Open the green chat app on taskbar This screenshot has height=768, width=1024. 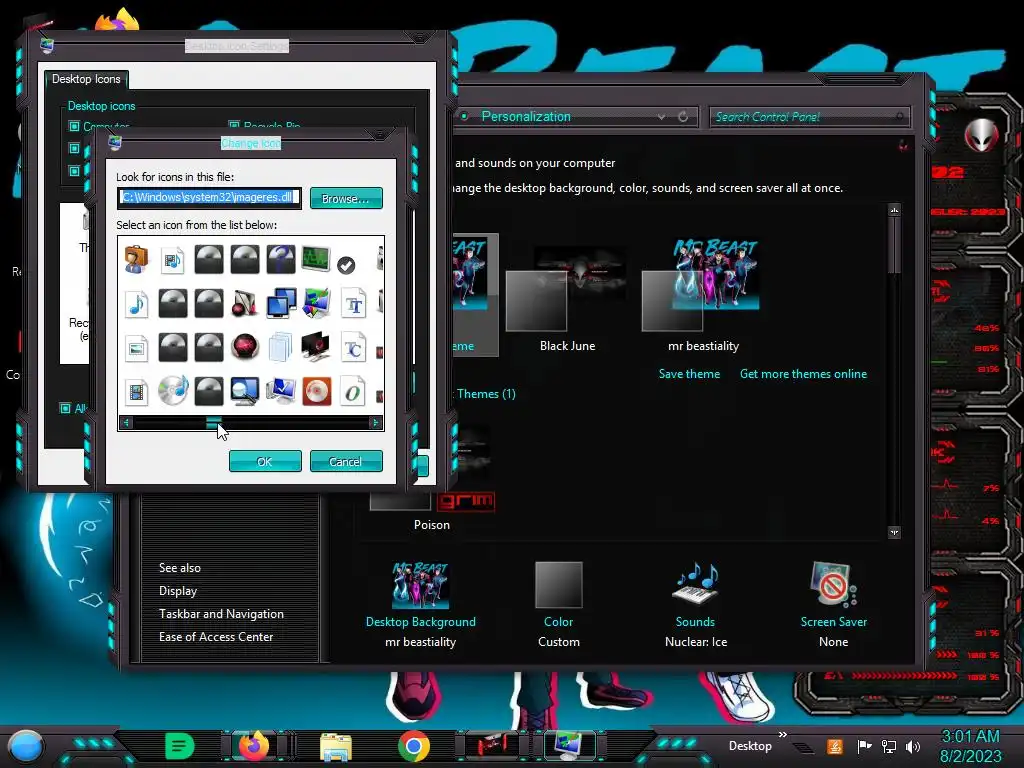180,746
